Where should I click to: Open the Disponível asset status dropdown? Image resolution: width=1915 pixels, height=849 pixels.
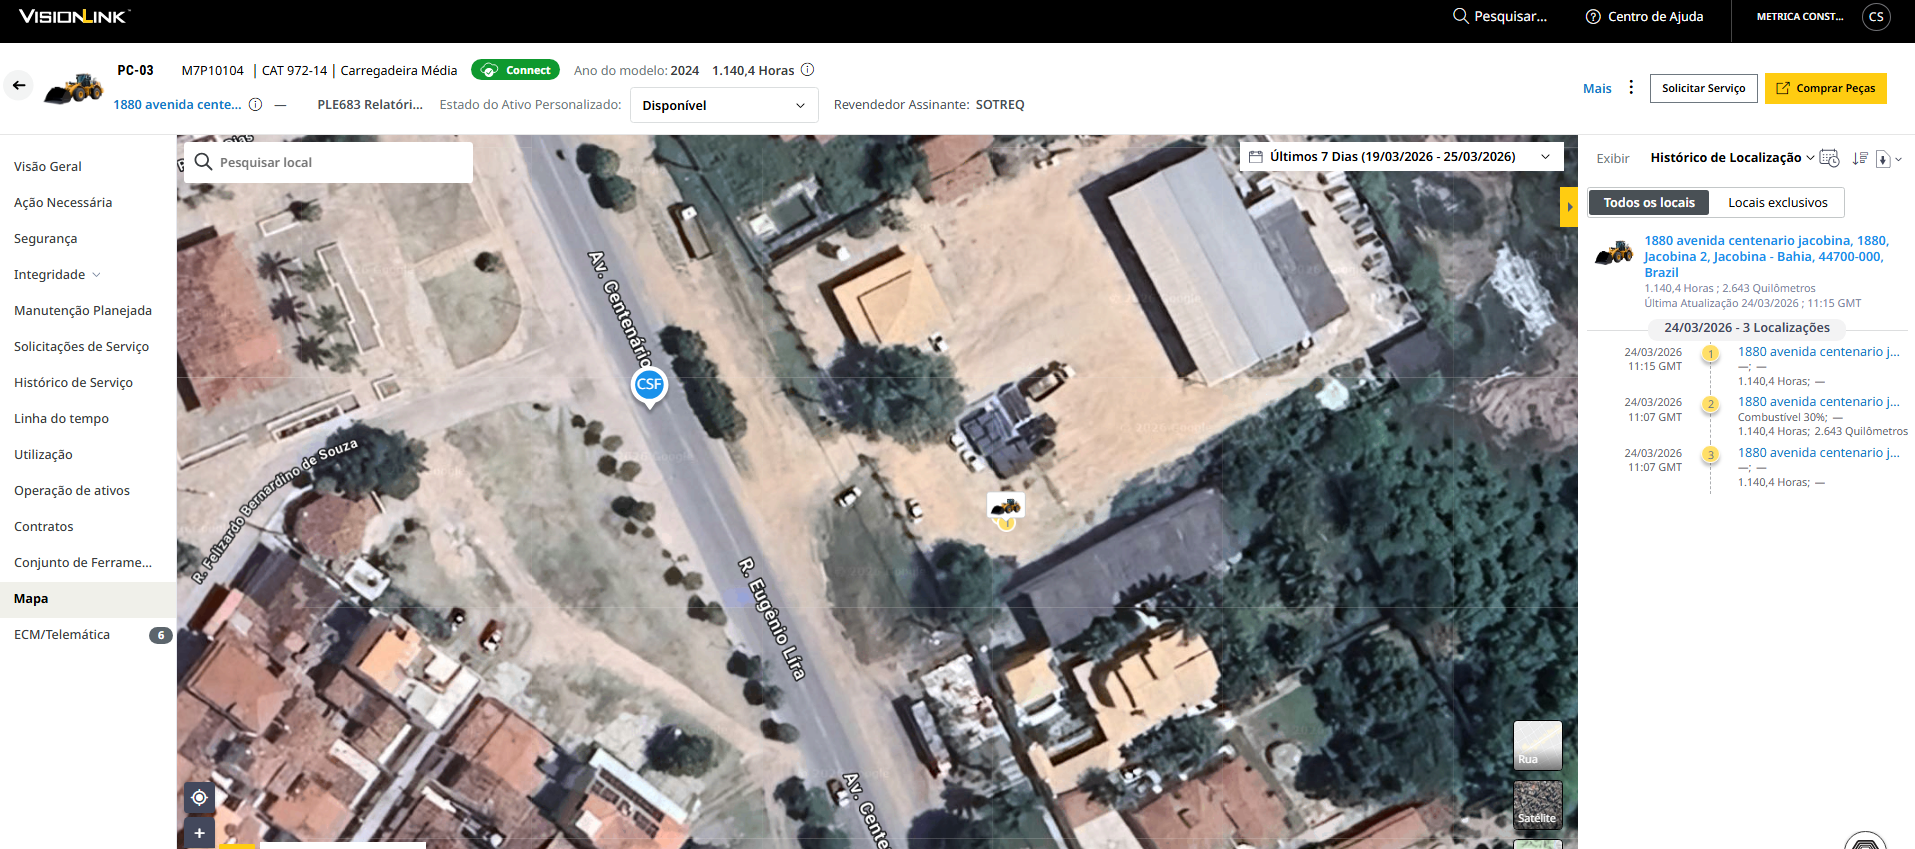pos(723,105)
